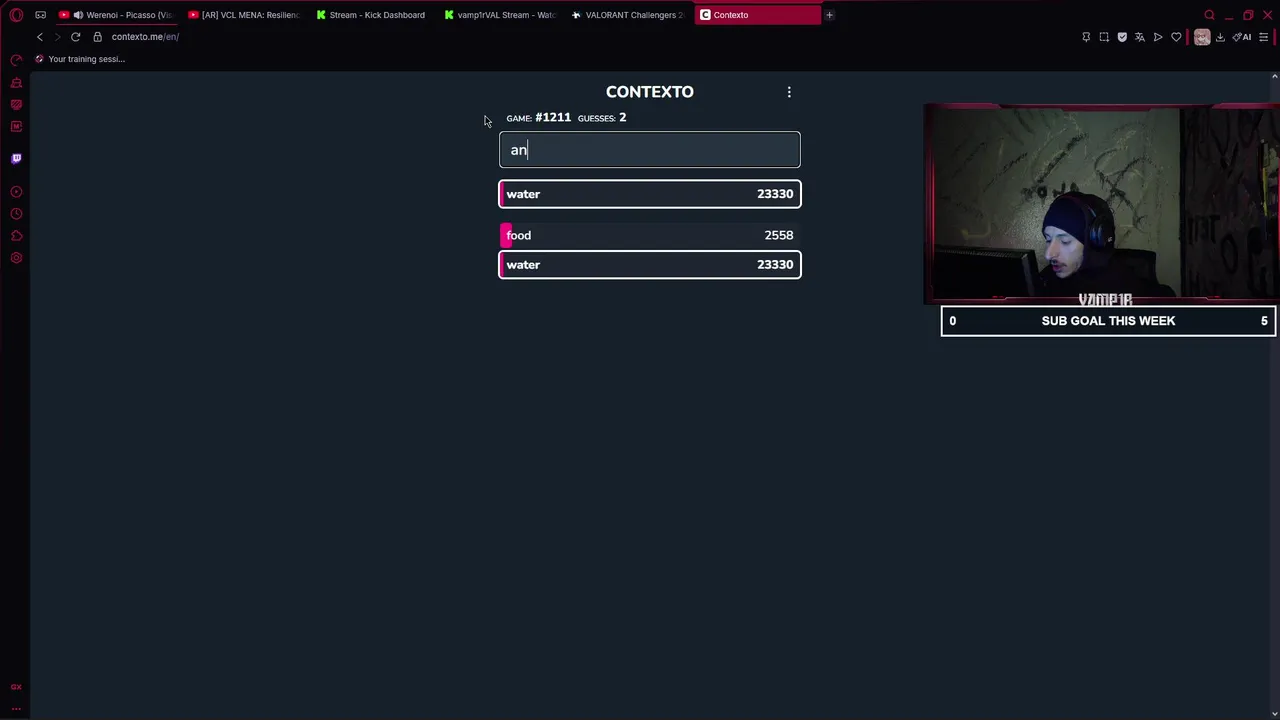
Task: Reload the Contexto page
Action: pyautogui.click(x=75, y=37)
